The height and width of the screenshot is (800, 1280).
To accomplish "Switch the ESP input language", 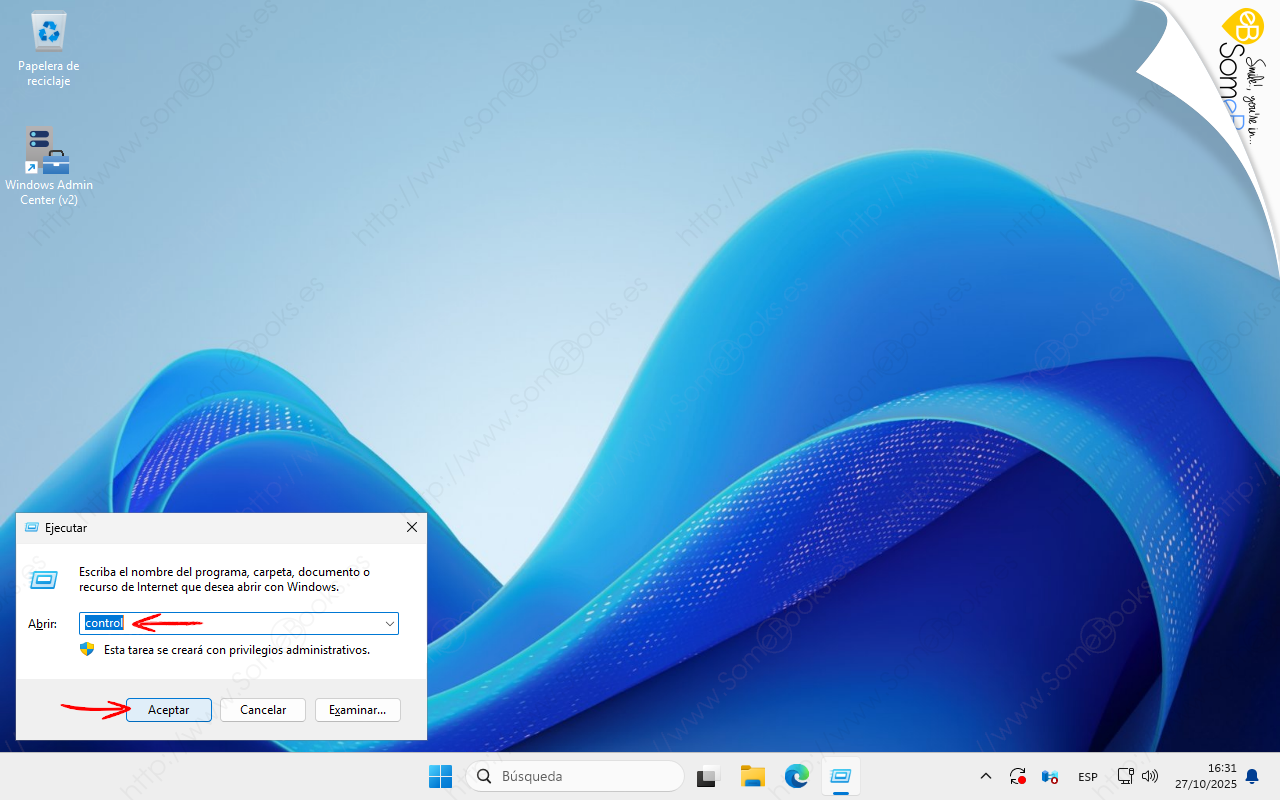I will [1087, 777].
